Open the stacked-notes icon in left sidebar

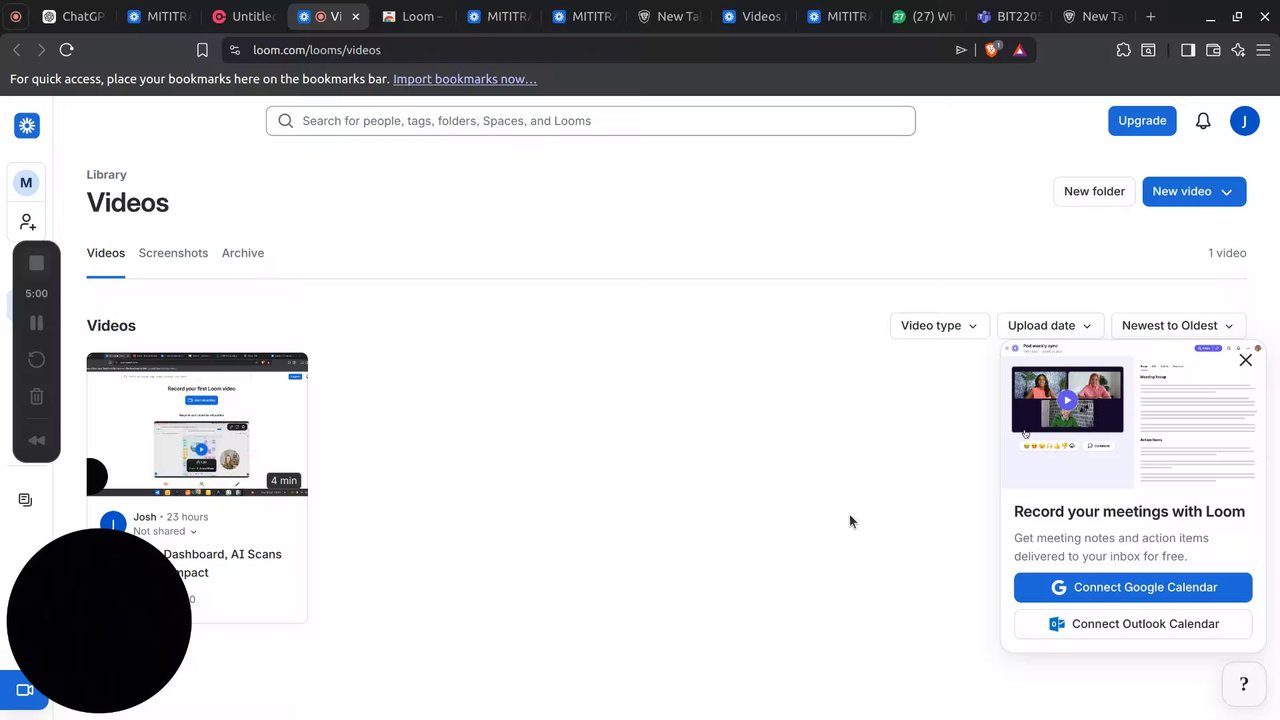click(x=26, y=500)
